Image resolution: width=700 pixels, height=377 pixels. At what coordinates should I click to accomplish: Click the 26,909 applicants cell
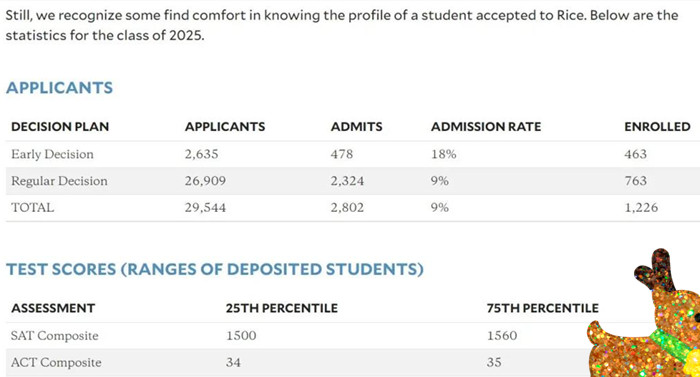point(205,181)
